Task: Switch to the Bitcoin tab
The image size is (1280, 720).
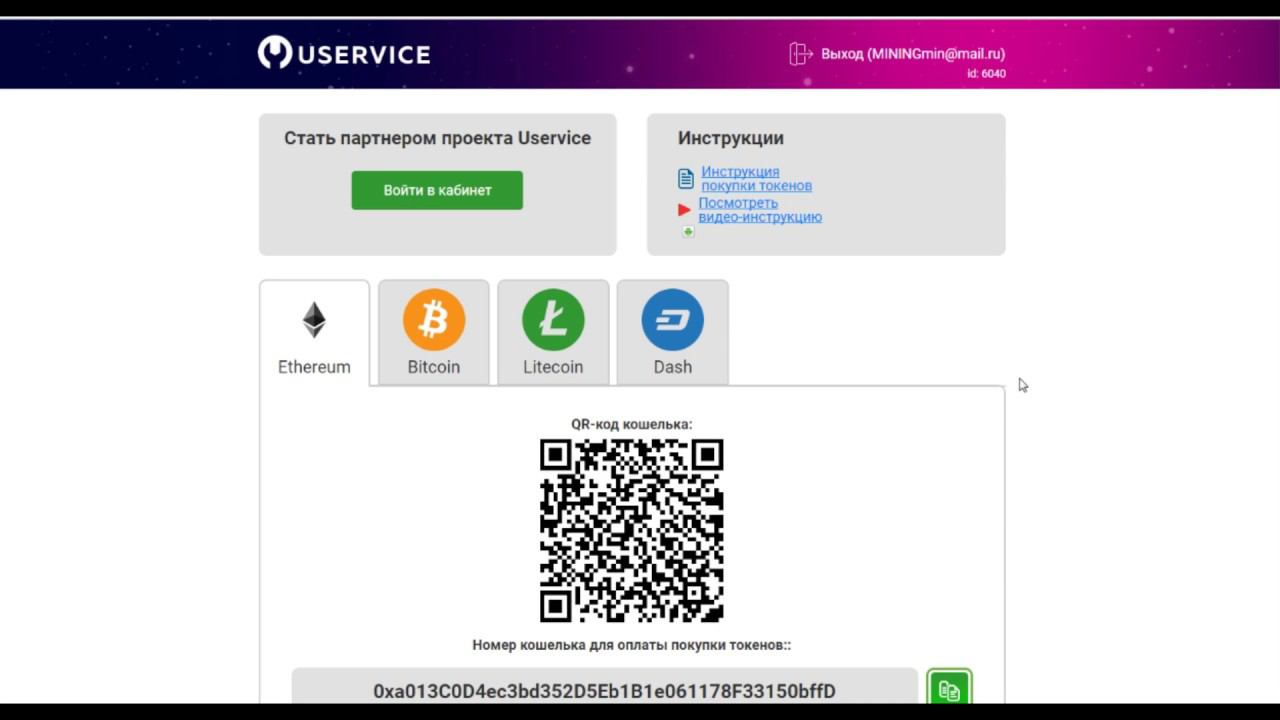Action: point(434,332)
